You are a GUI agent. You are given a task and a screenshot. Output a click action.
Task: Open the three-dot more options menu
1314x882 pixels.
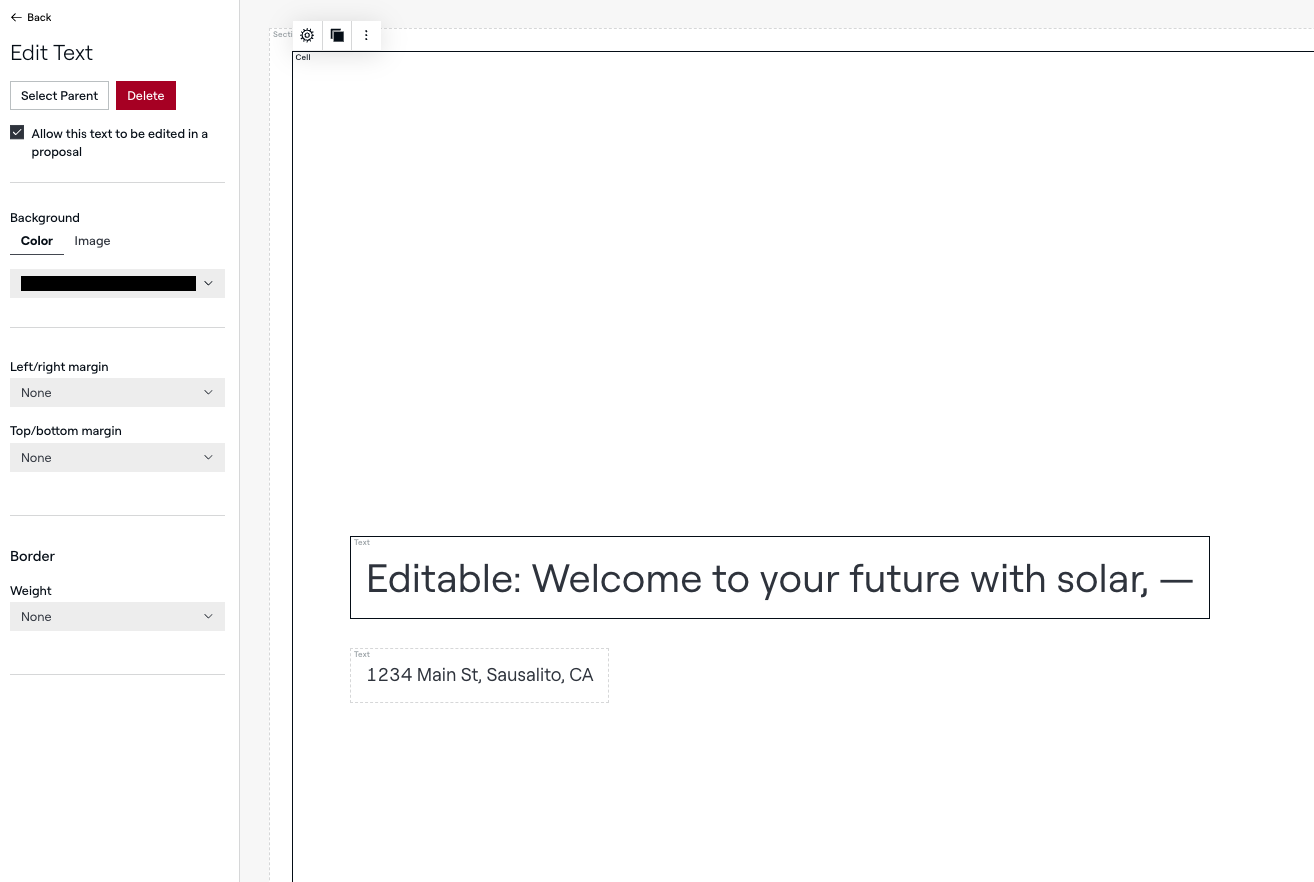tap(366, 35)
